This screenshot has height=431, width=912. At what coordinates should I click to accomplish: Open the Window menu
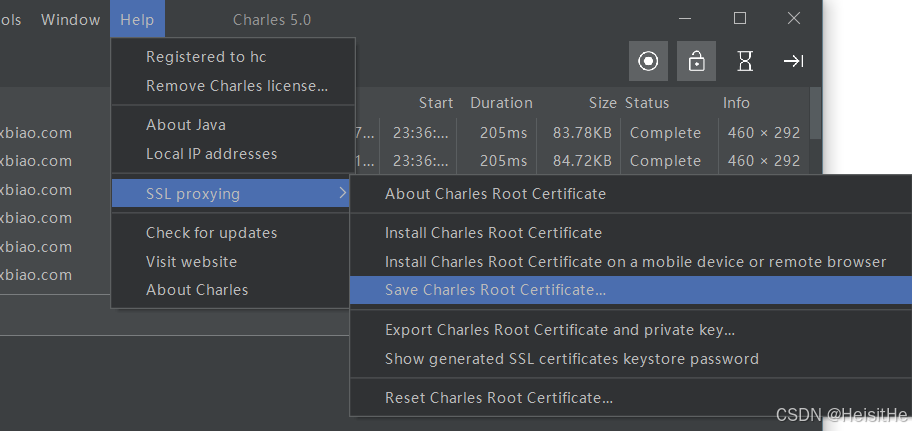[x=70, y=20]
